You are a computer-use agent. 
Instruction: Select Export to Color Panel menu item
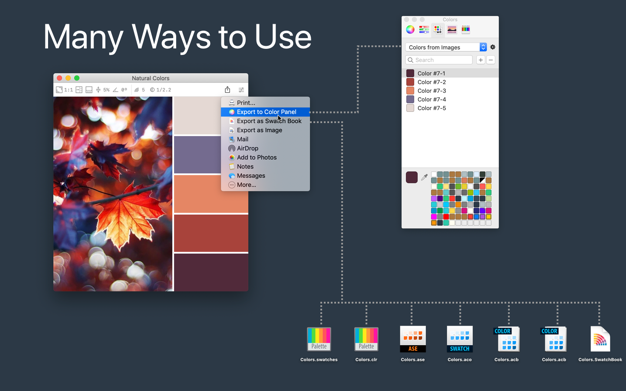coord(265,112)
